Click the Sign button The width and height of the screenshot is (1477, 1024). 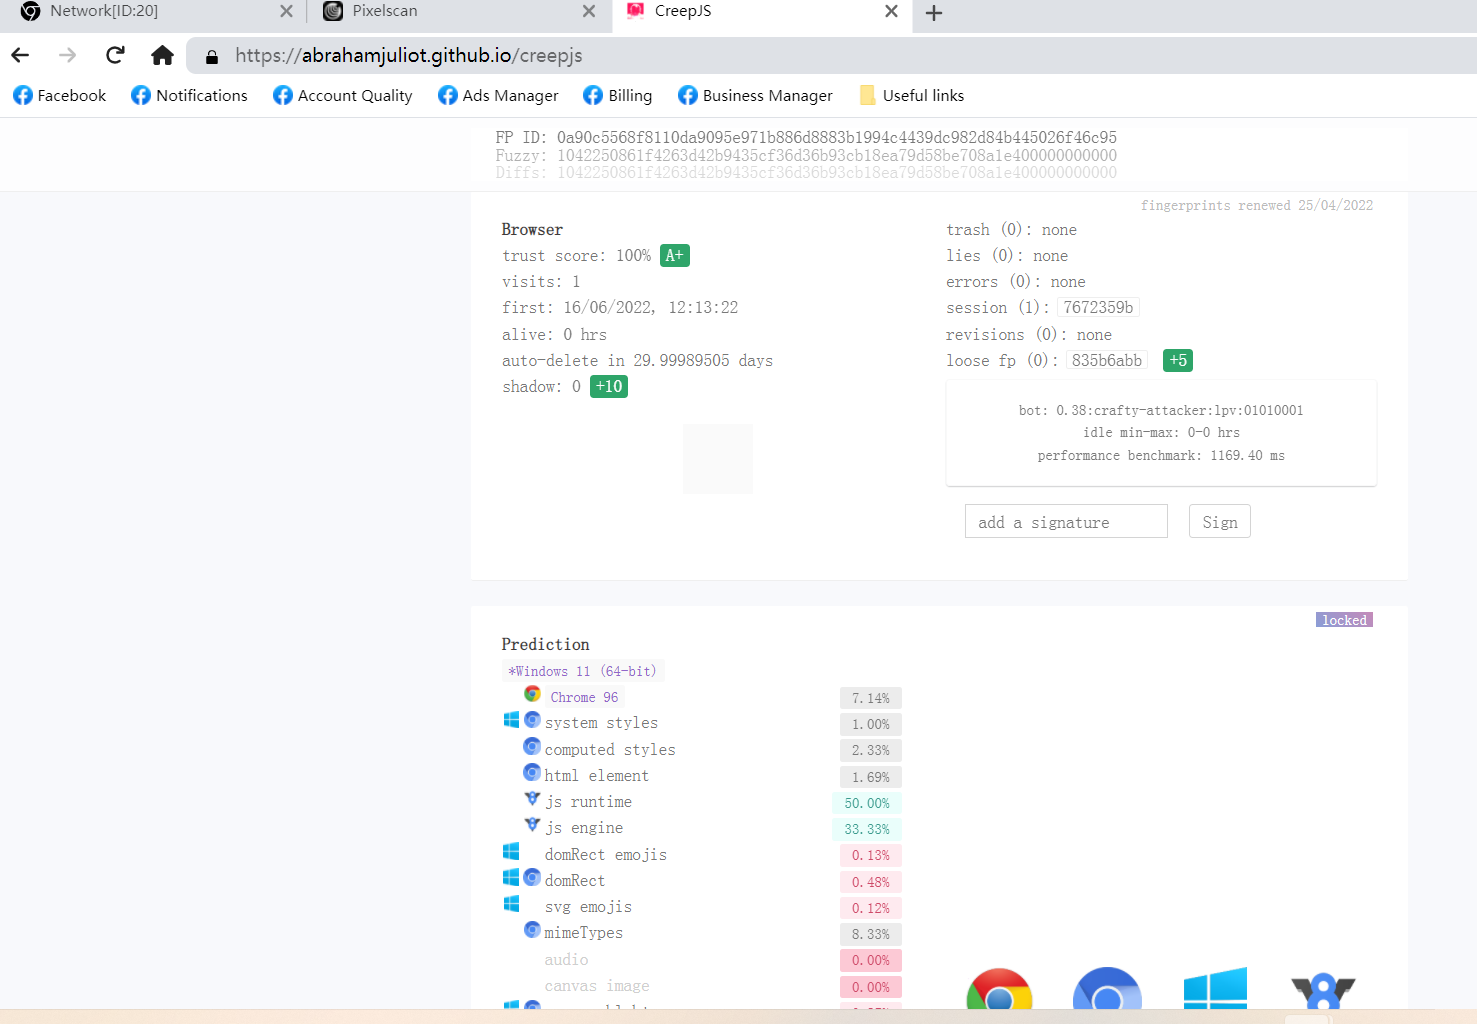[1219, 522]
